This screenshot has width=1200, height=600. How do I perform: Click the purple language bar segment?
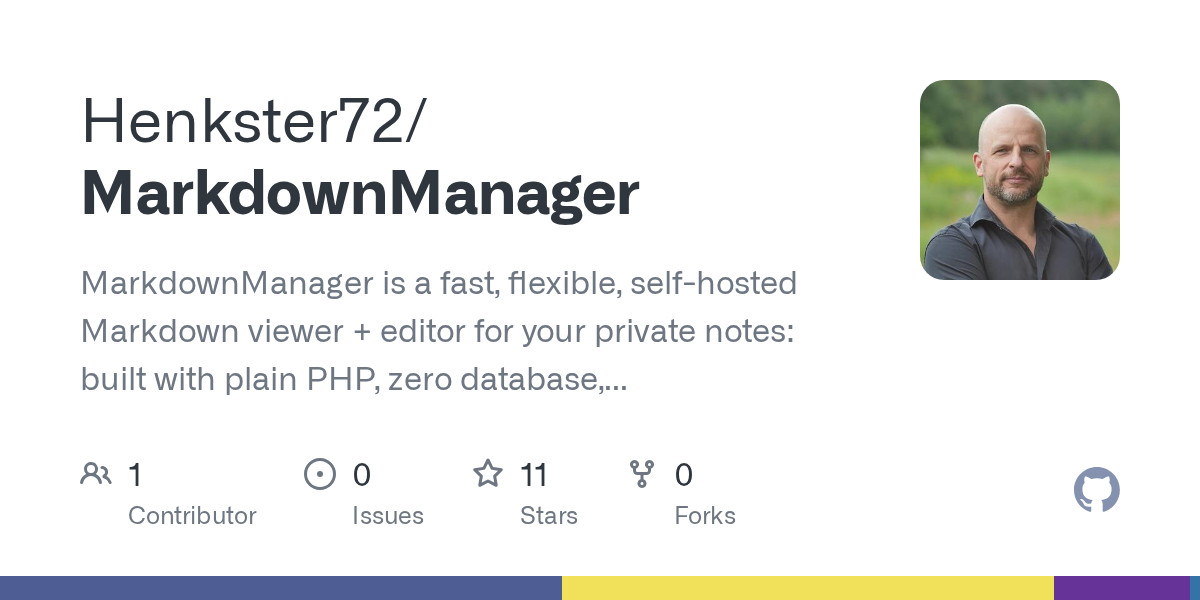click(1121, 588)
